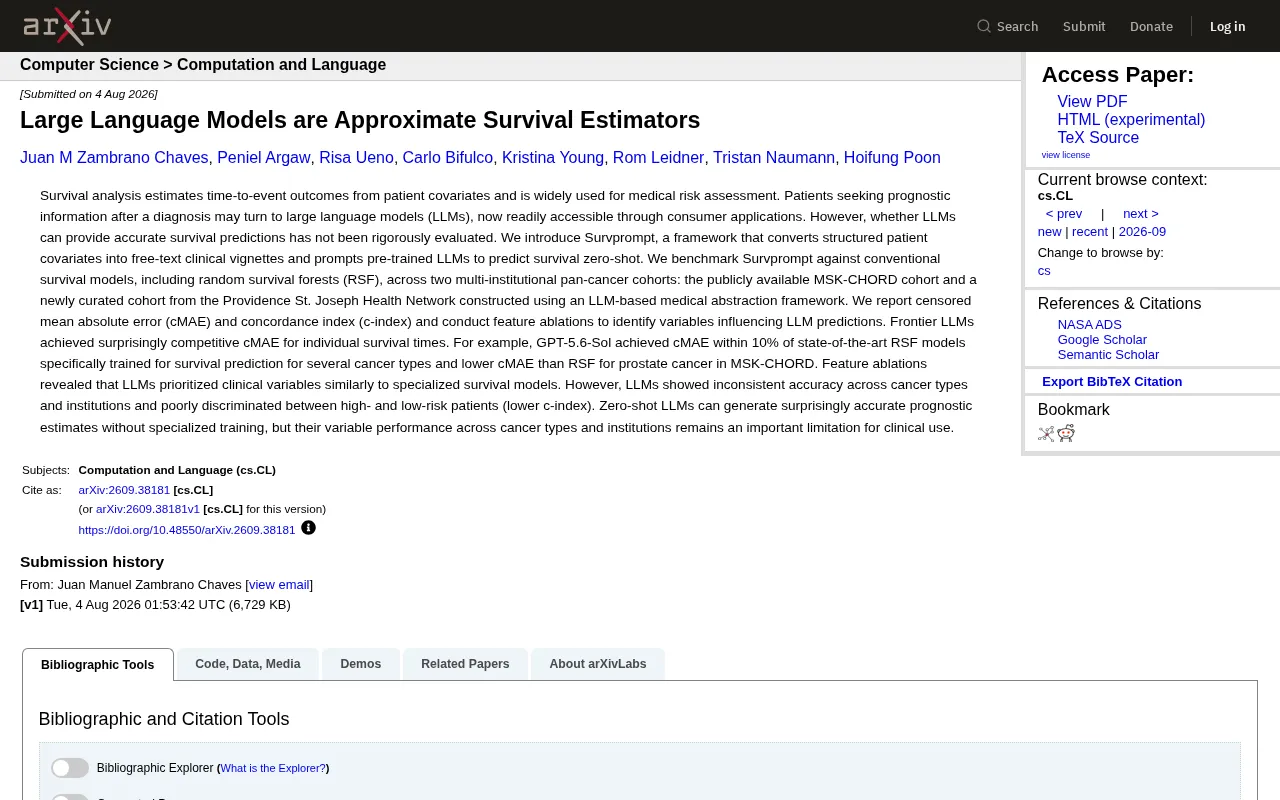Toggle the Bibliographic Explorer switch
Screen dimensions: 1280x800
[70, 768]
